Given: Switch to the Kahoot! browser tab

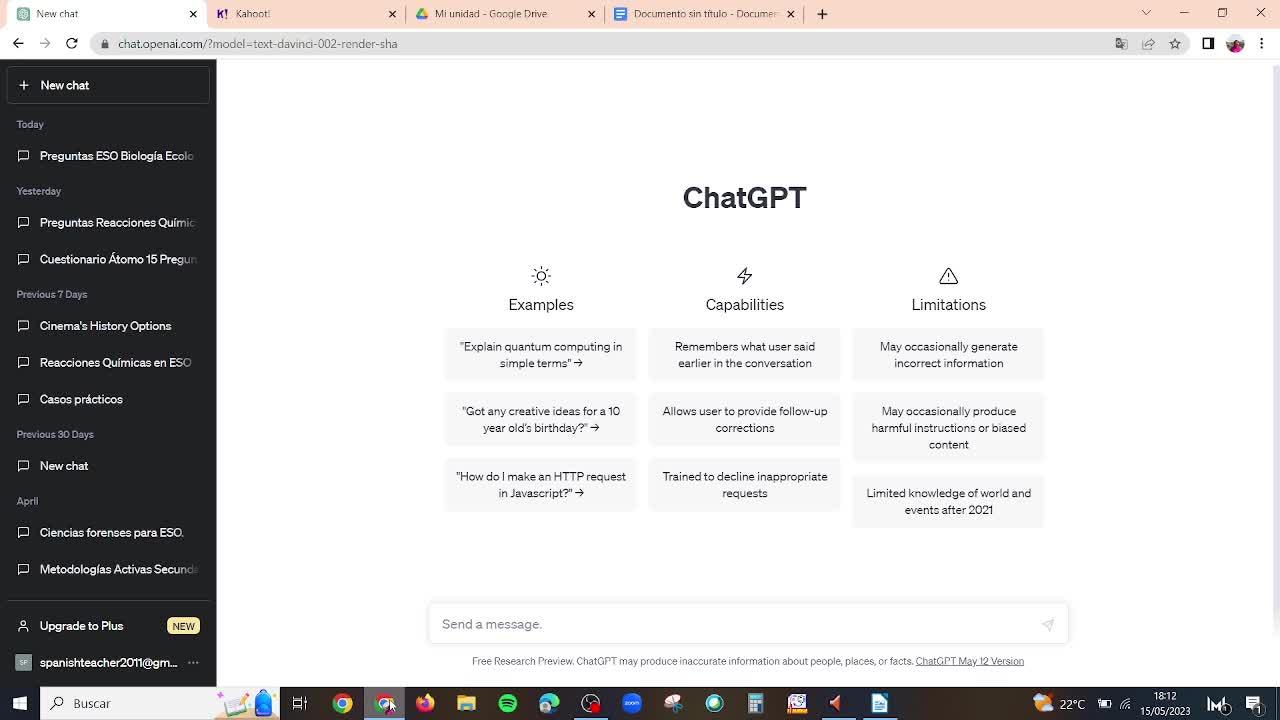Looking at the screenshot, I should pyautogui.click(x=306, y=14).
